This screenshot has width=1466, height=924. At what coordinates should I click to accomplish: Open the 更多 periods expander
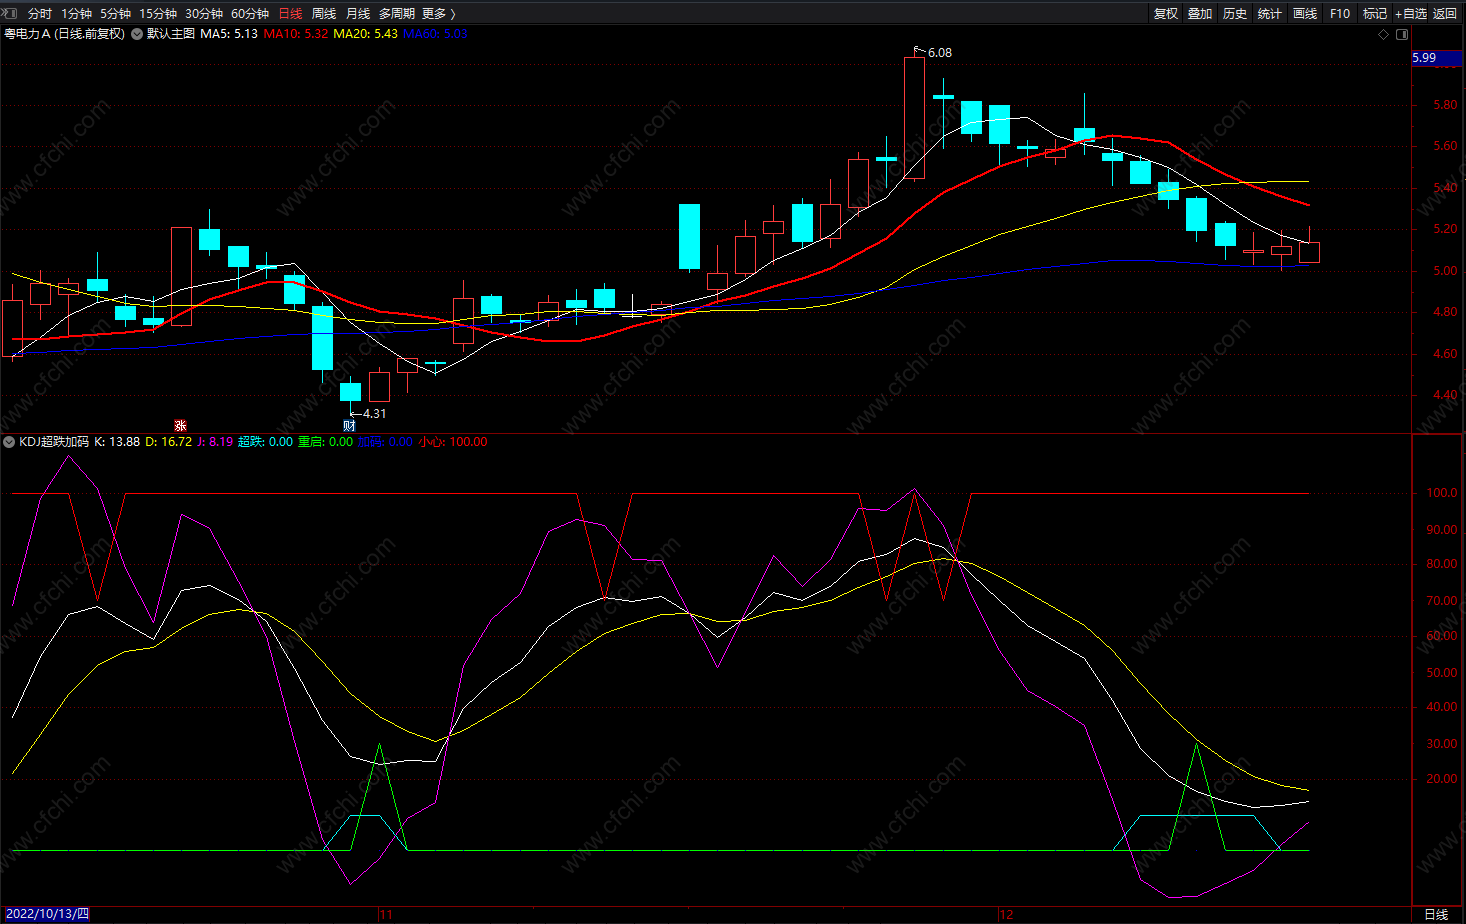point(438,13)
